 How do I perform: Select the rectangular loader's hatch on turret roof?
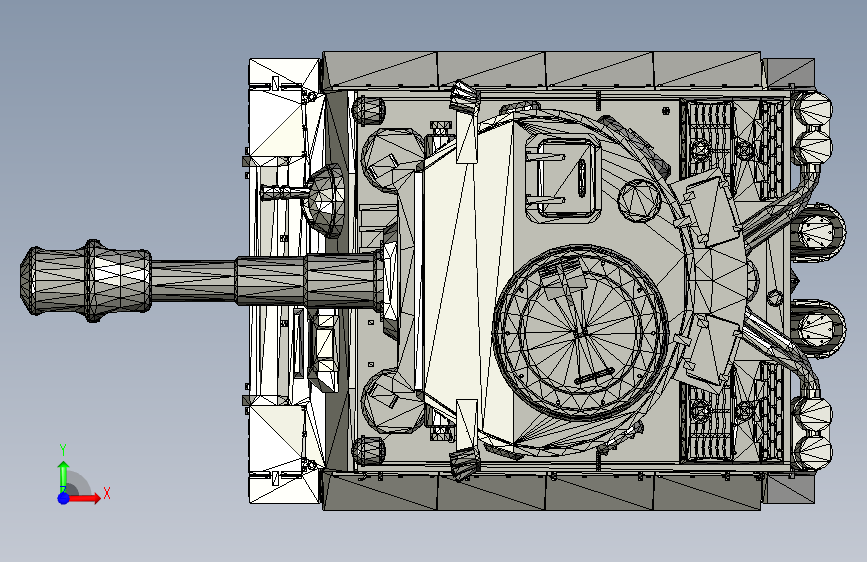tap(562, 177)
